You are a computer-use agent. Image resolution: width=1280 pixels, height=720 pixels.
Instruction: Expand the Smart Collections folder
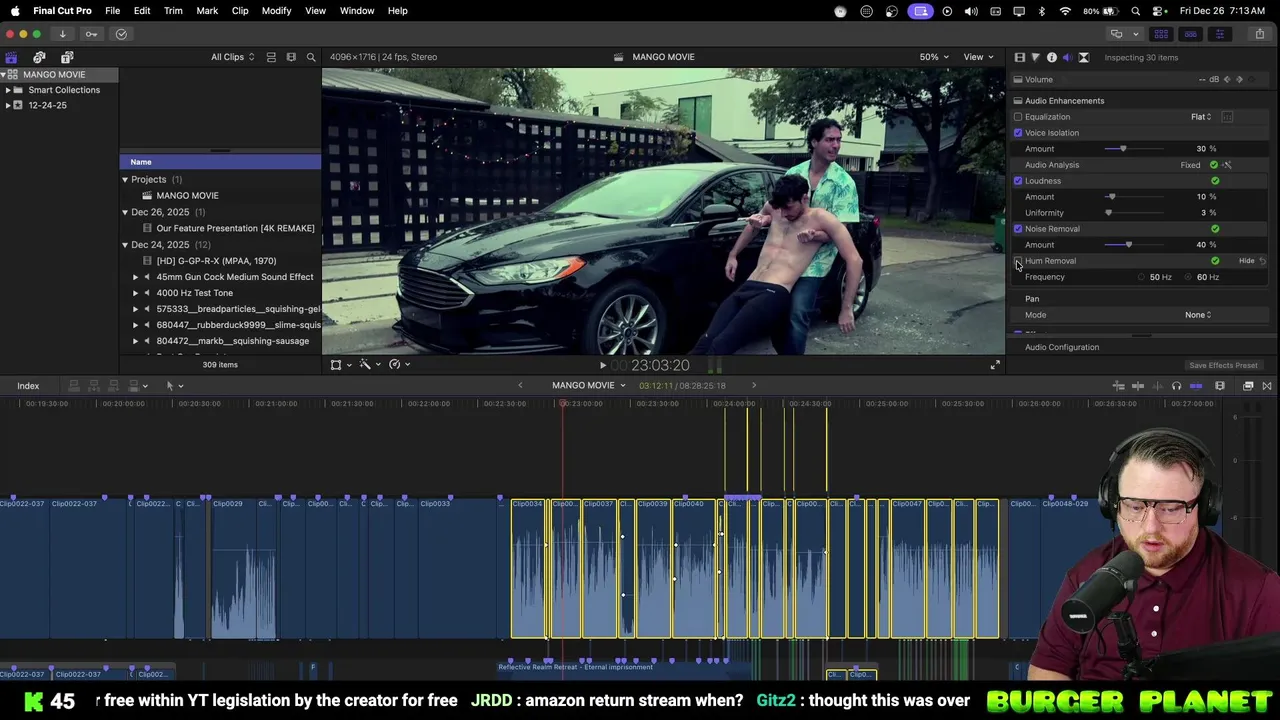tap(8, 90)
